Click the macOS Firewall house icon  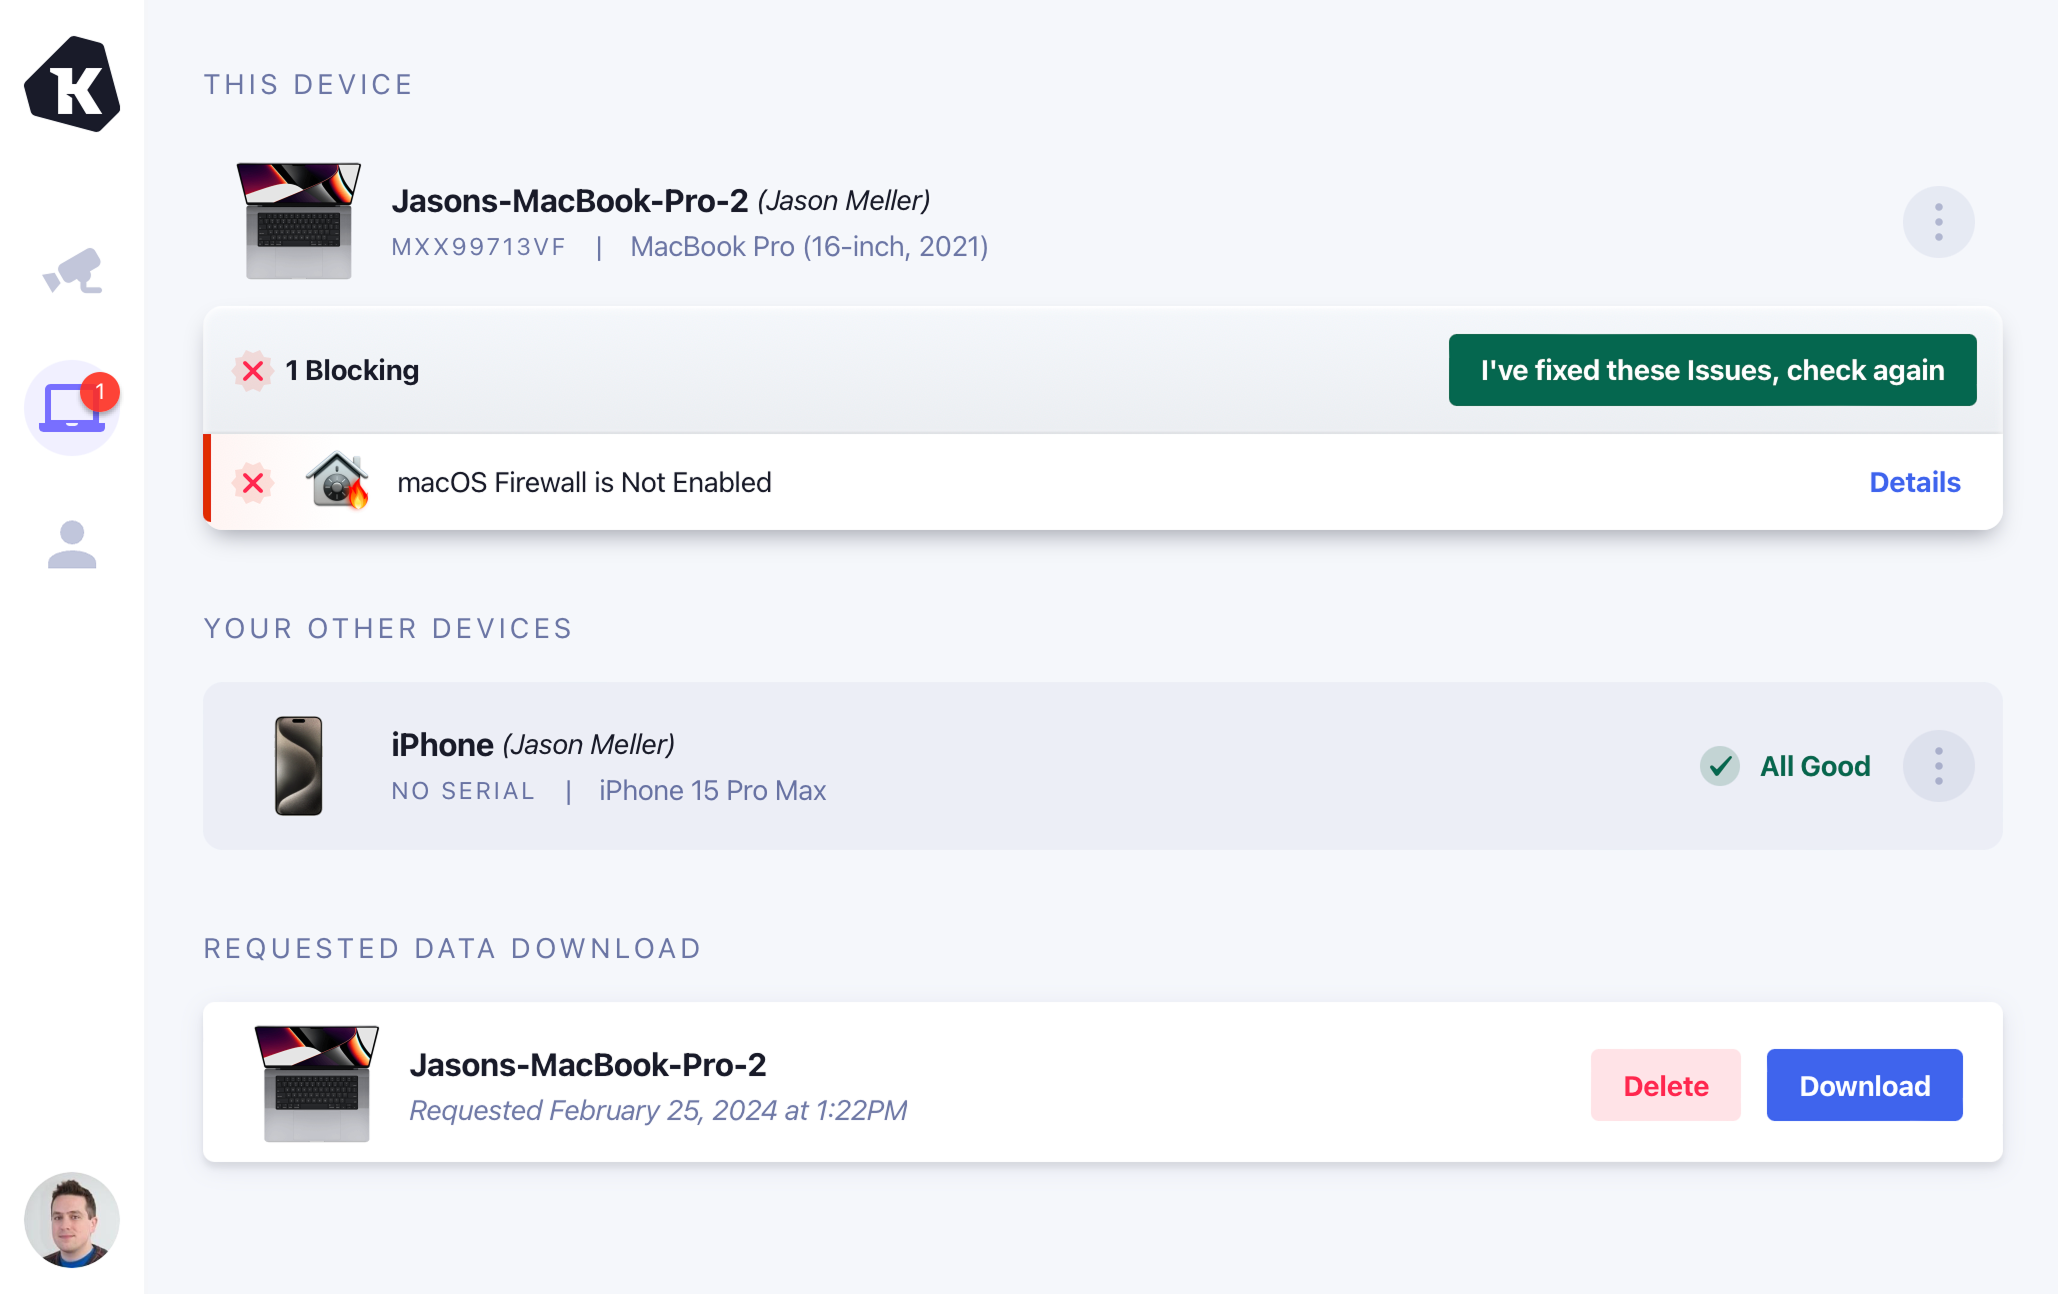point(337,481)
